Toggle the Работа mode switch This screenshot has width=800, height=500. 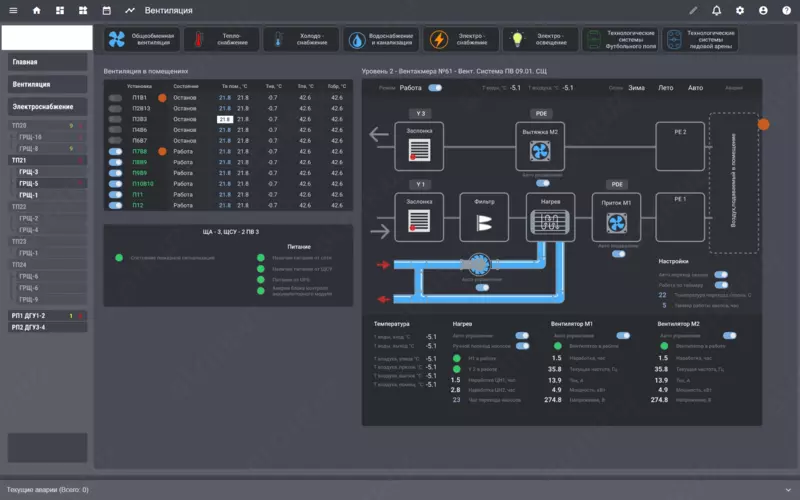[435, 88]
